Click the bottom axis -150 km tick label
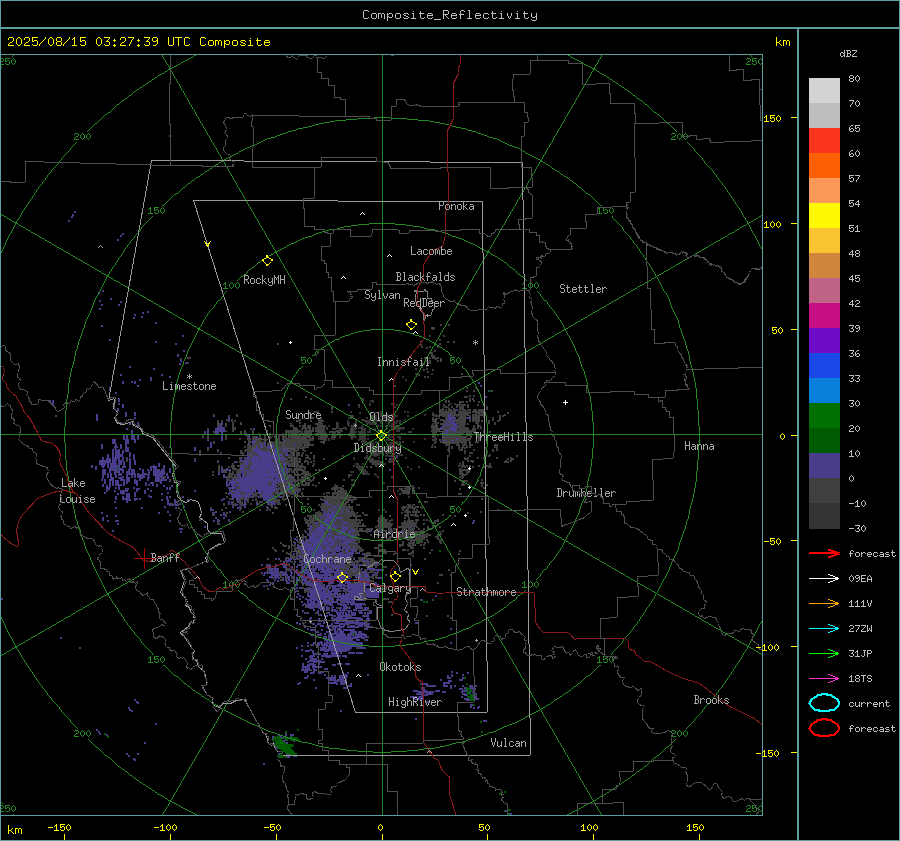Image resolution: width=900 pixels, height=841 pixels. 59,827
